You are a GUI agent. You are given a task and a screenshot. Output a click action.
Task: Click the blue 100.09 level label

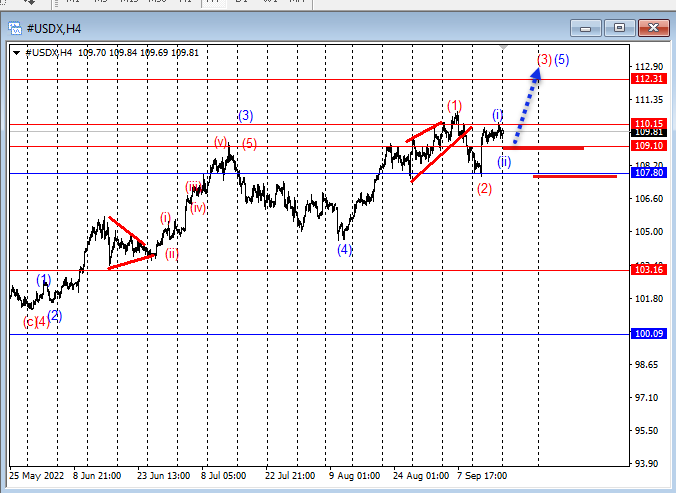click(x=648, y=334)
